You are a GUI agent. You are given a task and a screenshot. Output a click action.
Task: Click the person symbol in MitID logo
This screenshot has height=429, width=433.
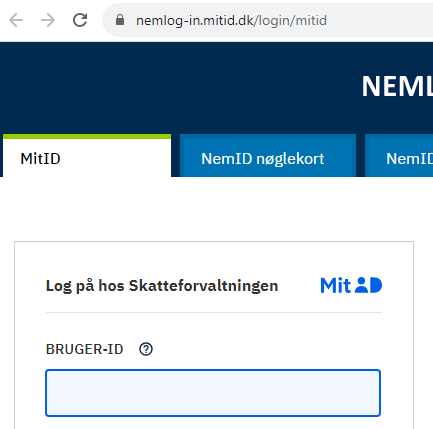tap(361, 285)
